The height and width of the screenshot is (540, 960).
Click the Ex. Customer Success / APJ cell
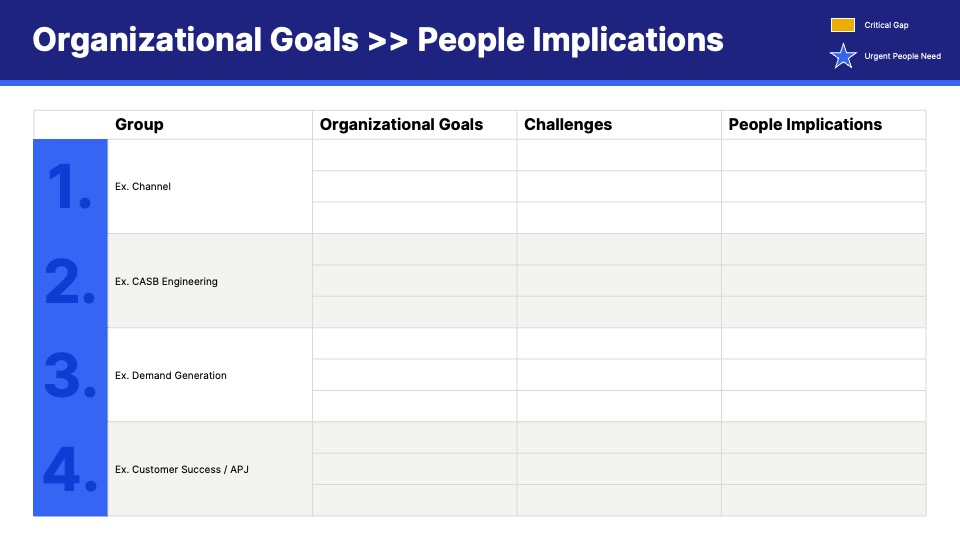pos(182,469)
